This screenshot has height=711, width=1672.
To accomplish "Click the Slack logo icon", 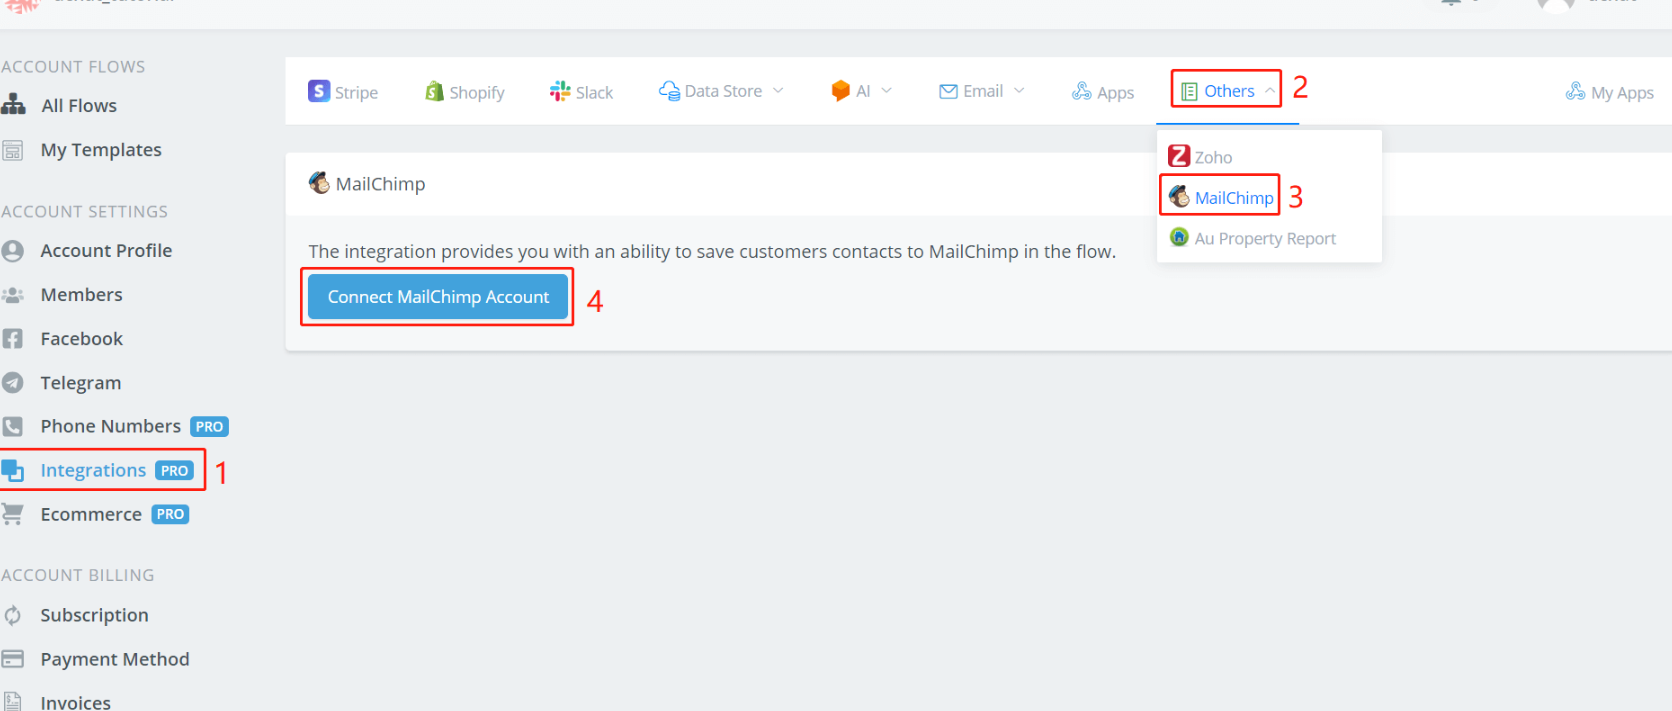I will [560, 91].
